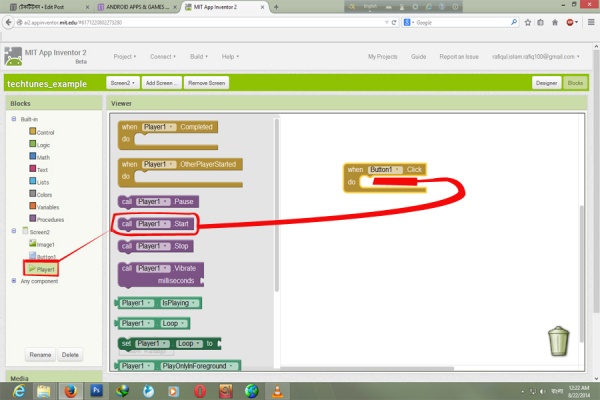Image resolution: width=600 pixels, height=400 pixels.
Task: Select the call Player1.Stop block
Action: coord(155,246)
